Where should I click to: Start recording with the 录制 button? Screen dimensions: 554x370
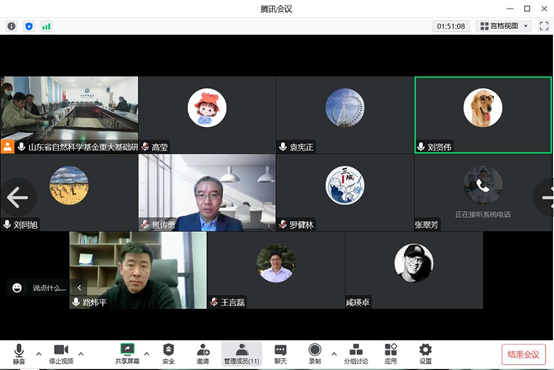(314, 353)
